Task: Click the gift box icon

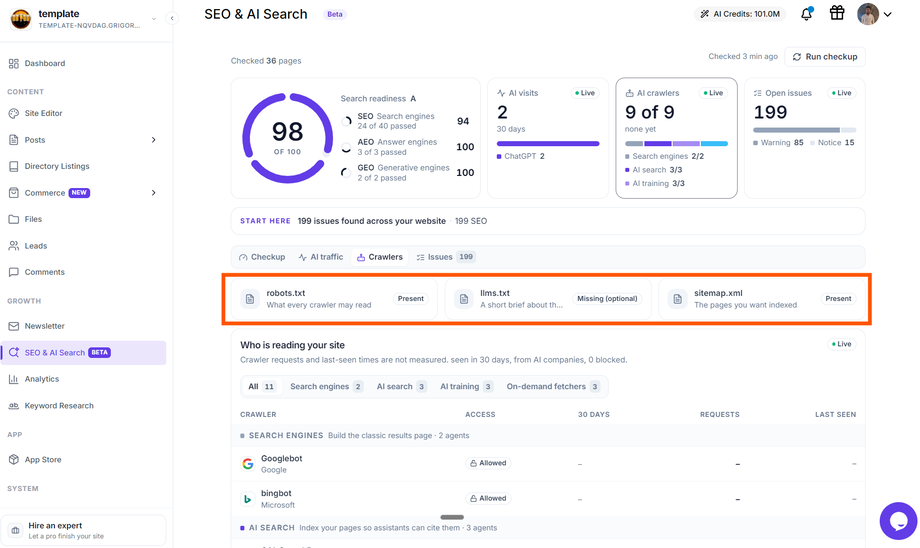Action: (837, 13)
